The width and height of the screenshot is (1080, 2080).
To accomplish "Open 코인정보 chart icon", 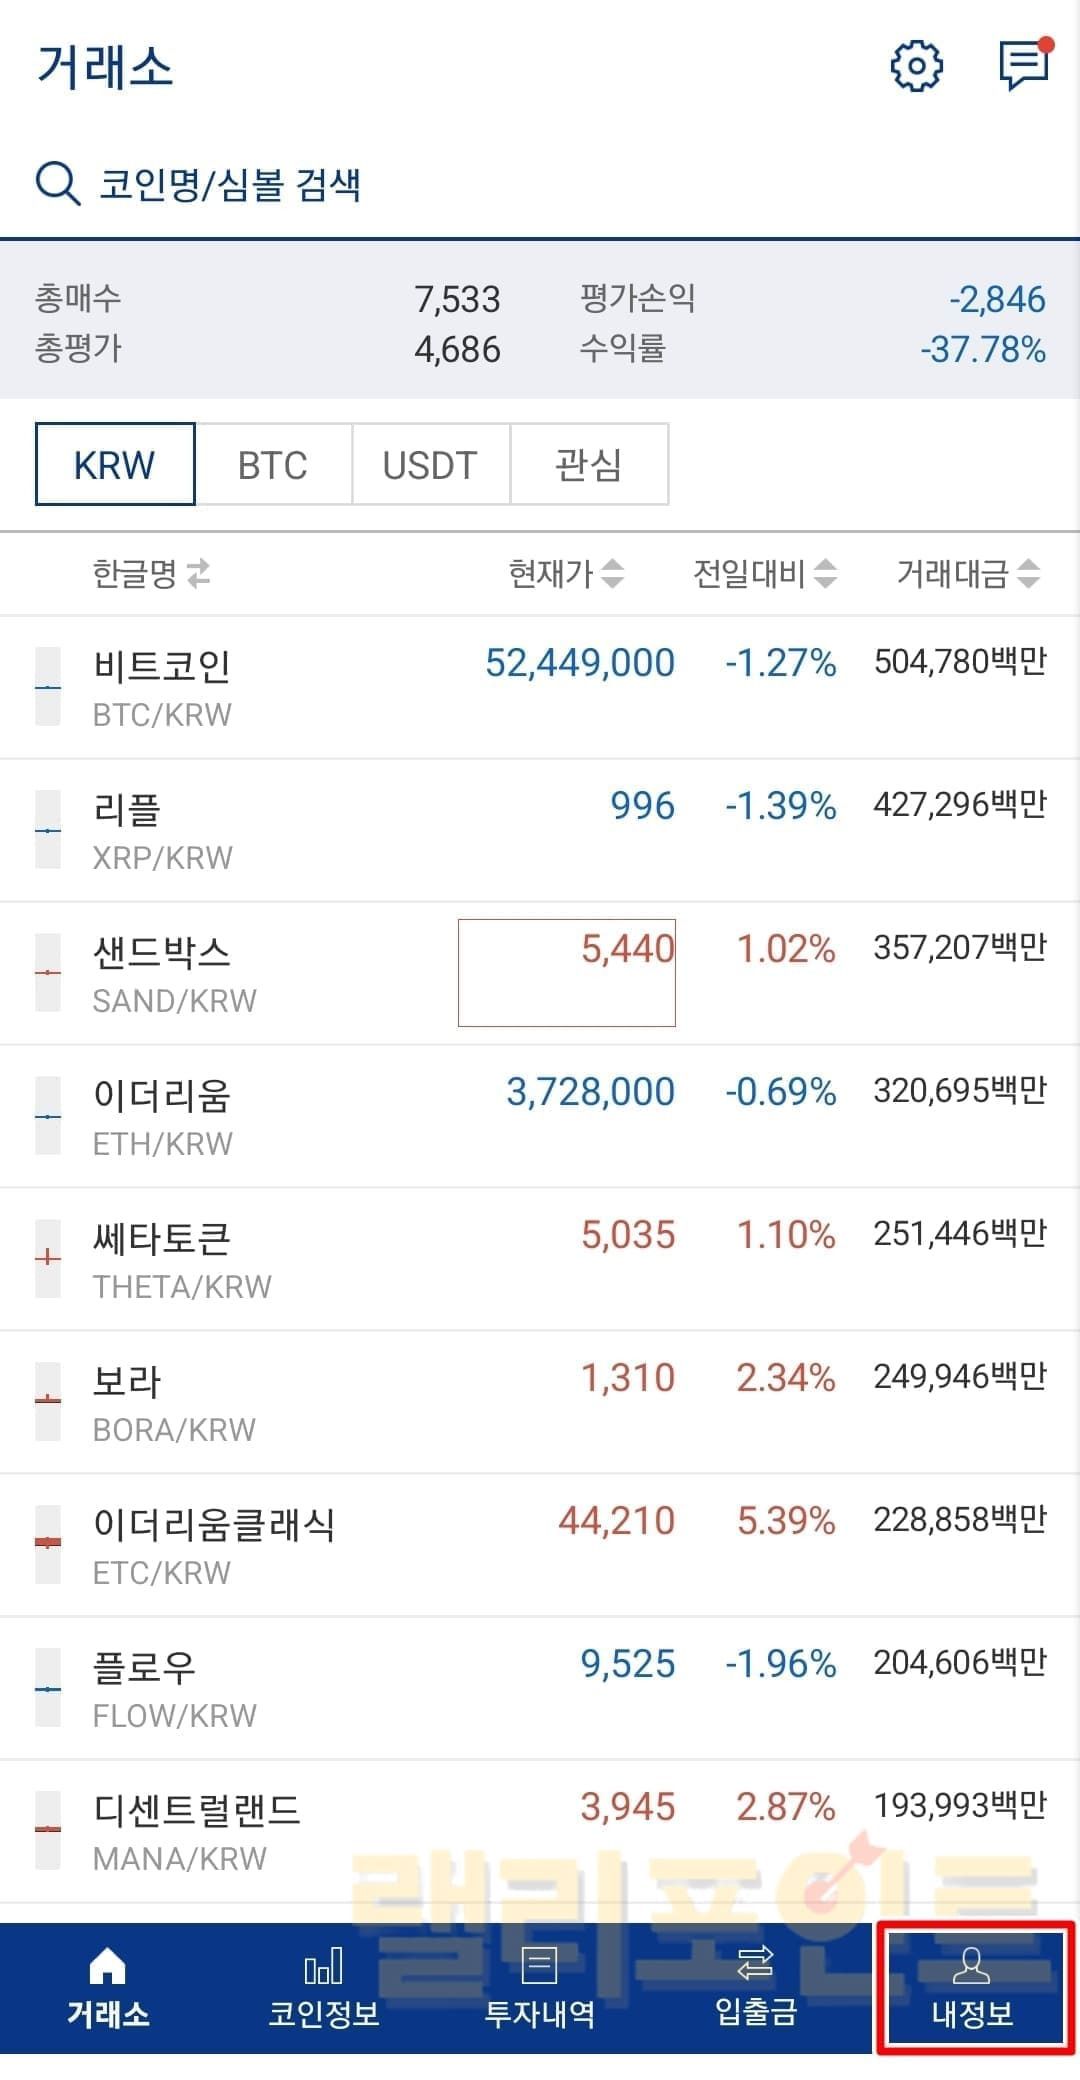I will [x=323, y=1967].
